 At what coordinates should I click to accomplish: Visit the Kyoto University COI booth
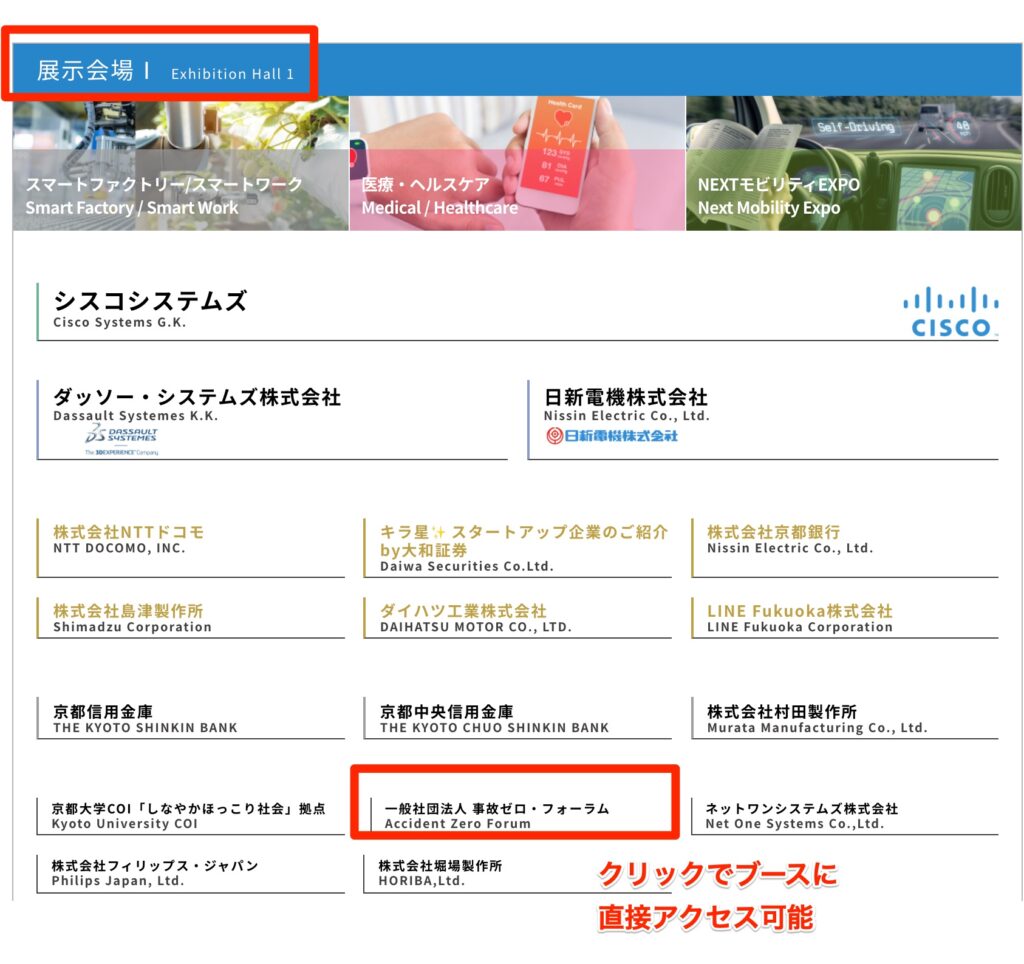click(188, 815)
